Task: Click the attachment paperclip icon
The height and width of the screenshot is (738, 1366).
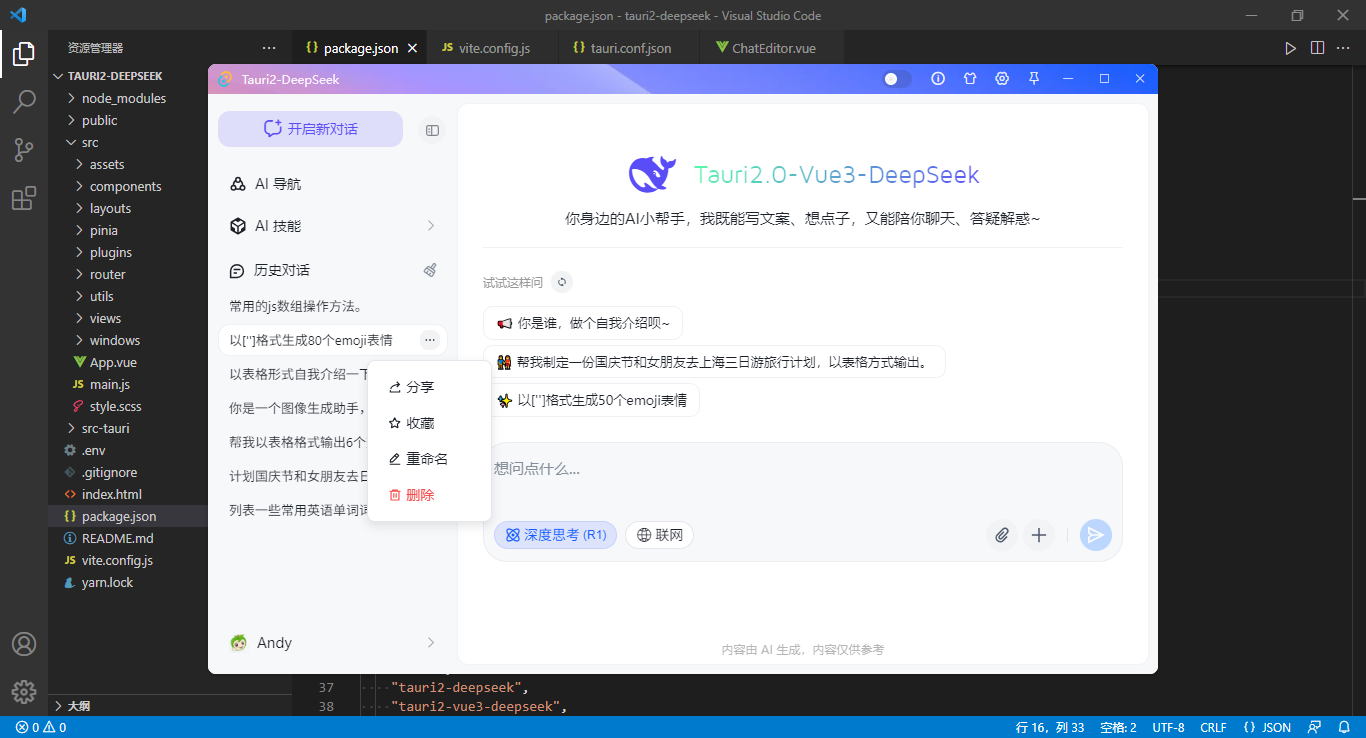Action: click(x=1002, y=535)
